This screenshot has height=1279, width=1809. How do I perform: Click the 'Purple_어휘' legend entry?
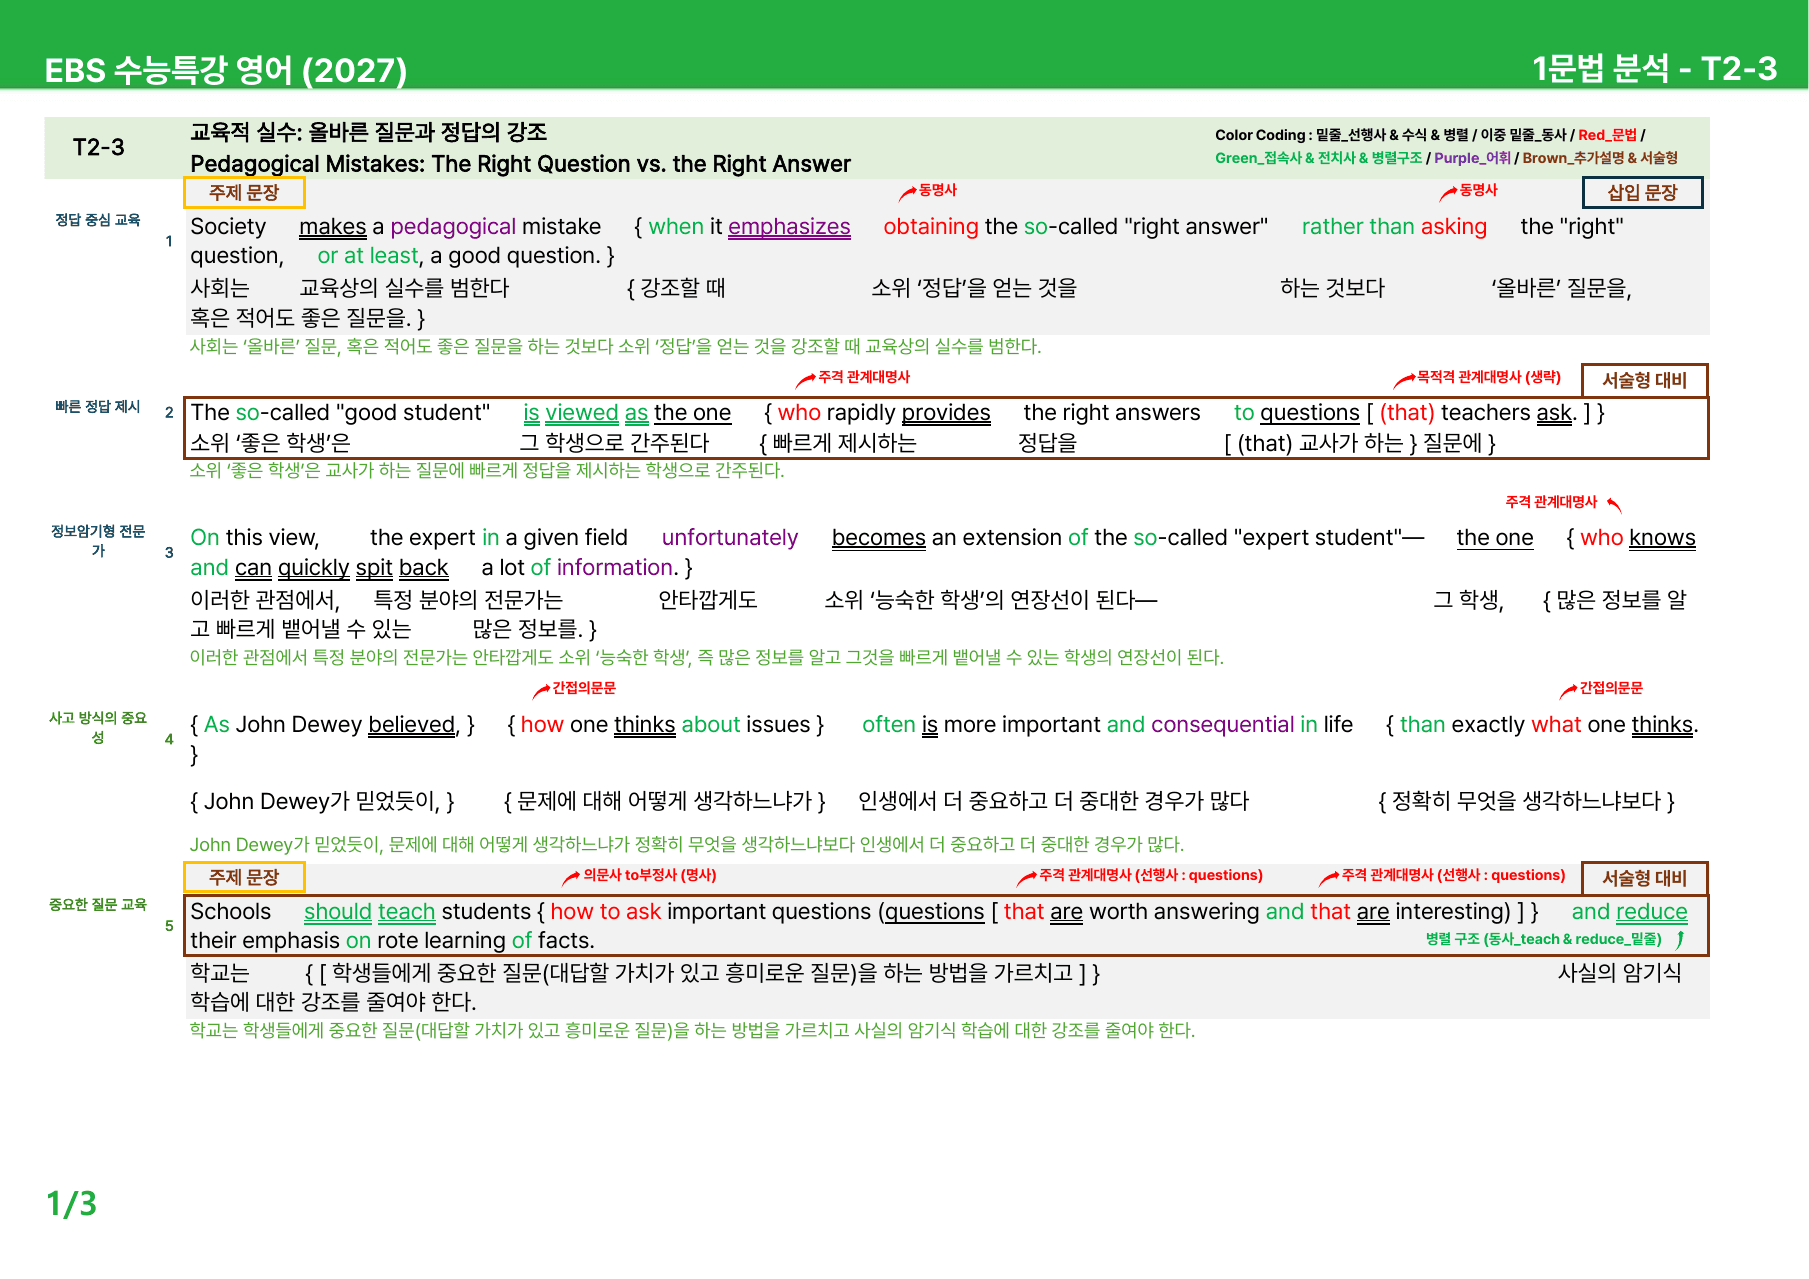pos(1472,158)
